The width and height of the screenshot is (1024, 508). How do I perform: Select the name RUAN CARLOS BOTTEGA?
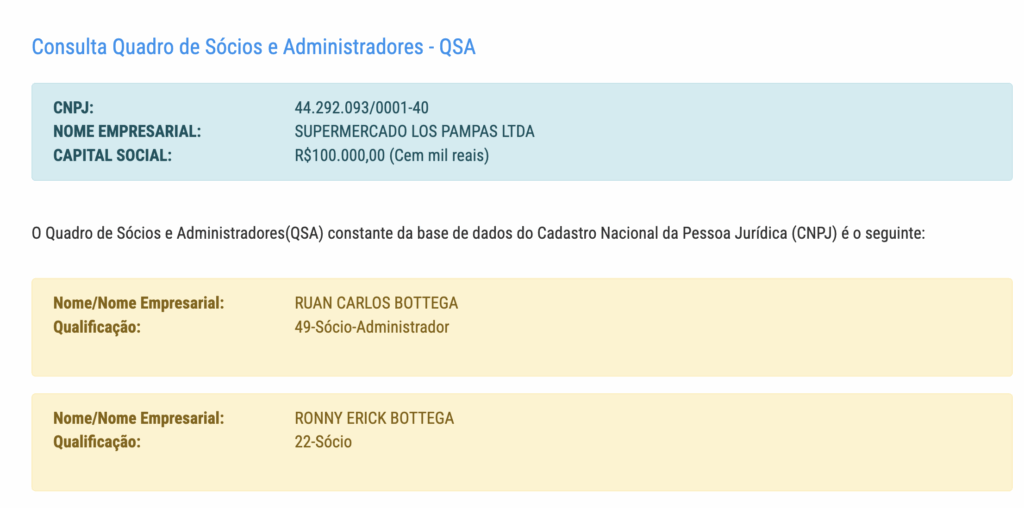click(x=376, y=304)
